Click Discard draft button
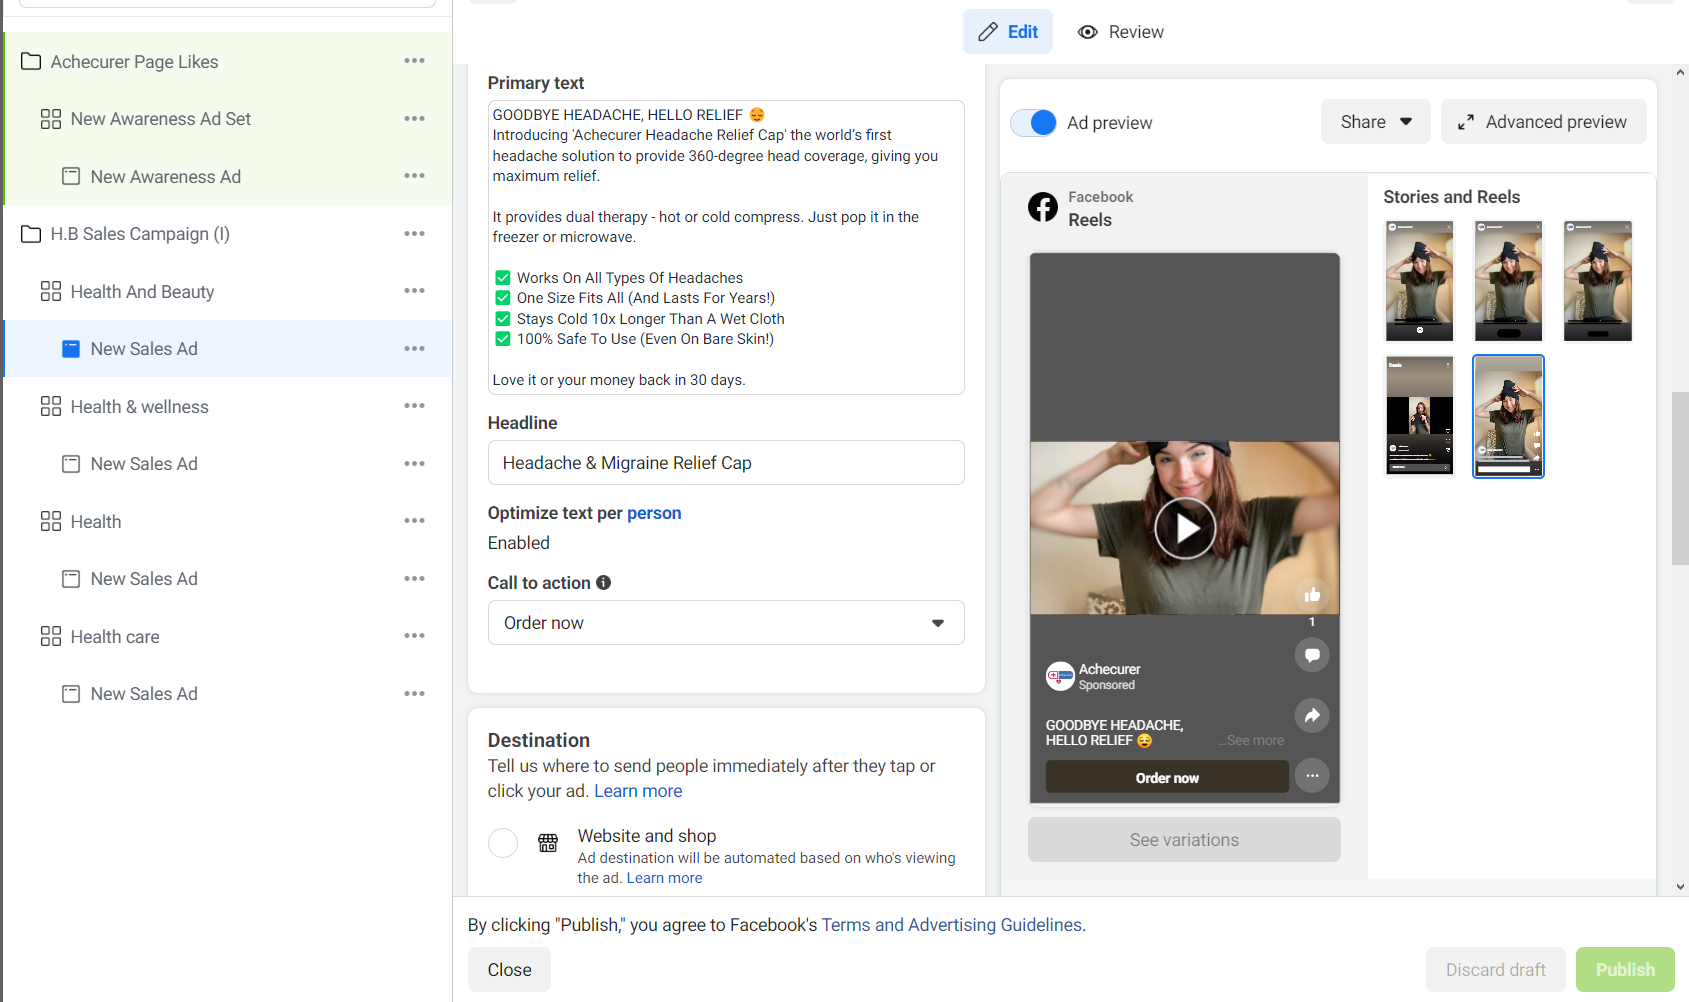1689x1002 pixels. [x=1495, y=970]
